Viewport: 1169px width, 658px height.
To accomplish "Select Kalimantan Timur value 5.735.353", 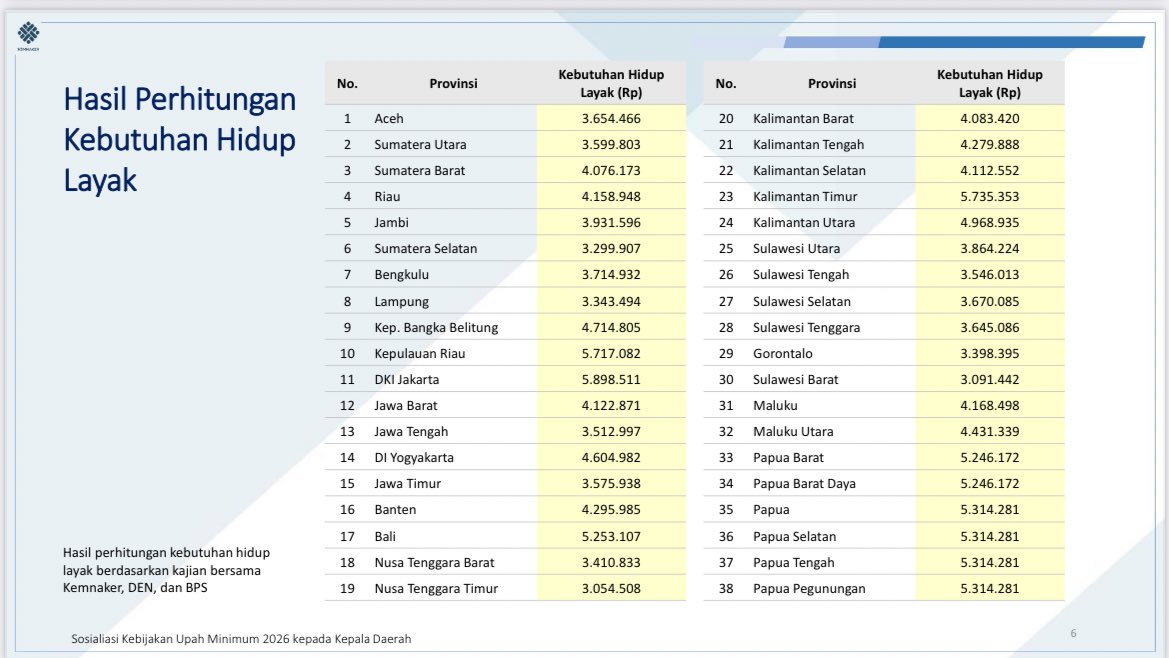I will coord(989,197).
